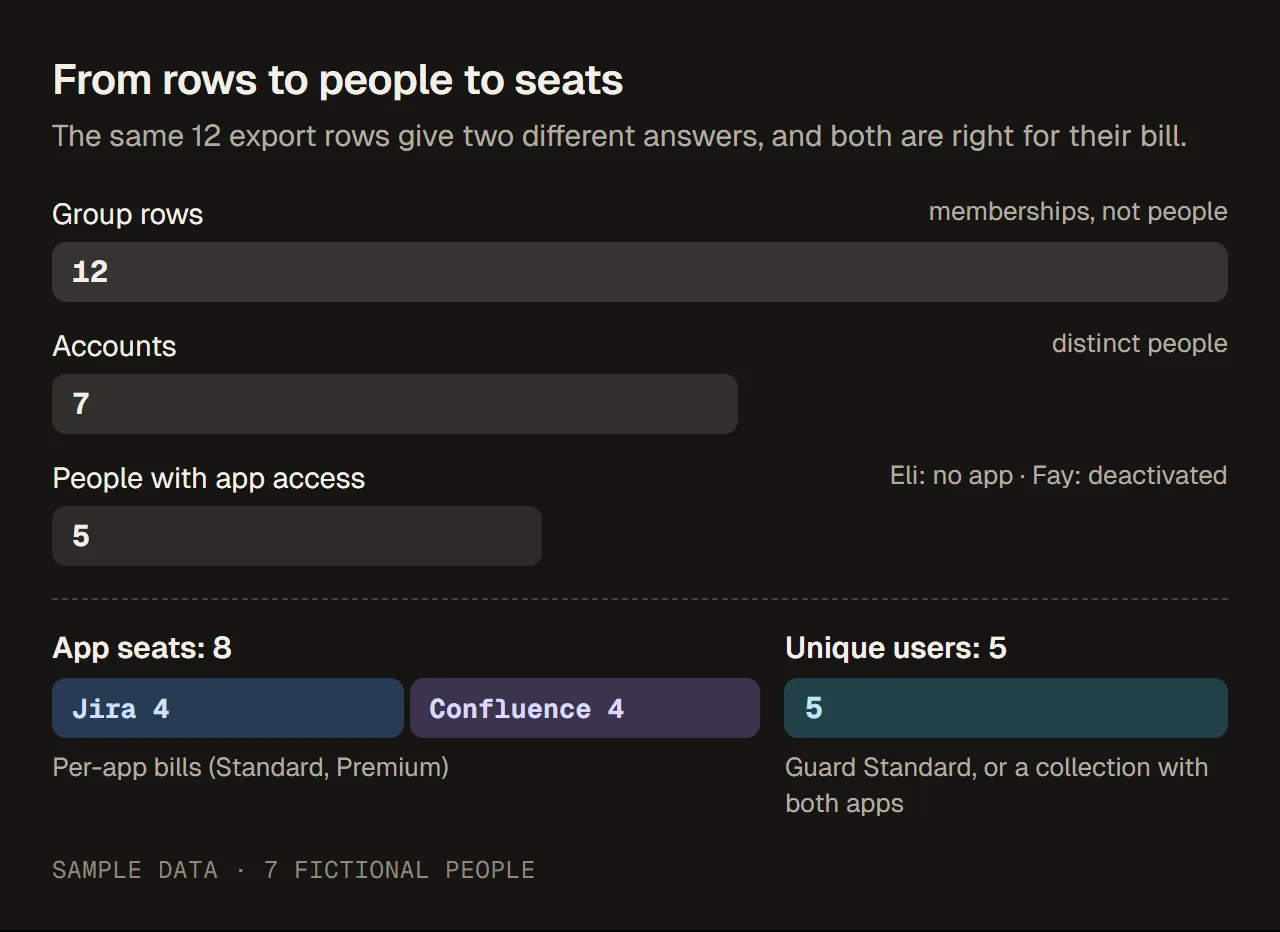Screen dimensions: 1280x932
Task: Select the 'distinct people' note
Action: pyautogui.click(x=1140, y=344)
